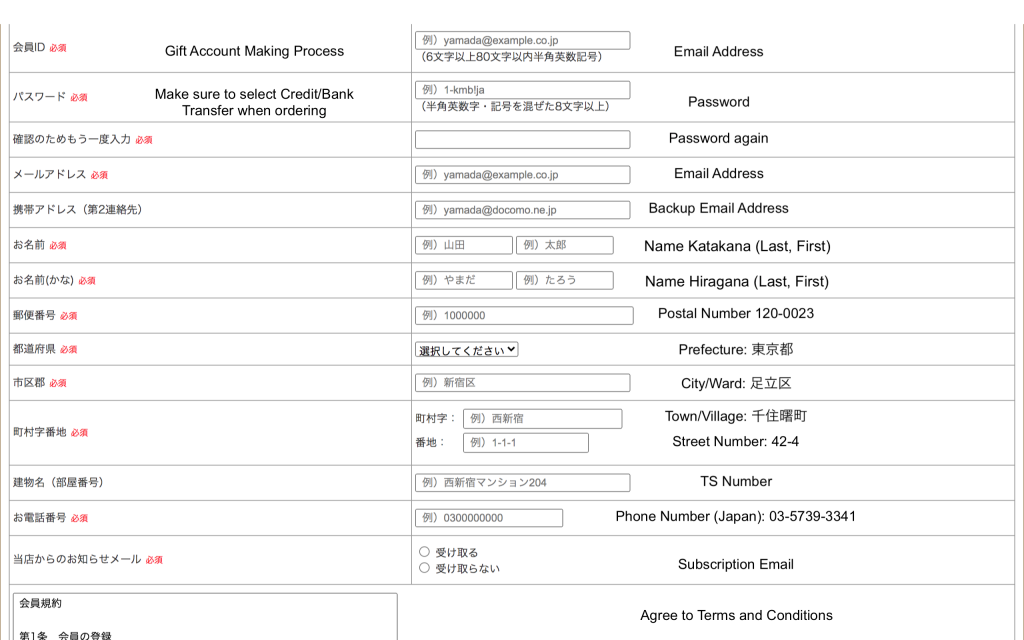Open the prefecture 選択してください dropdown
Image resolution: width=1024 pixels, height=640 pixels.
(x=466, y=349)
